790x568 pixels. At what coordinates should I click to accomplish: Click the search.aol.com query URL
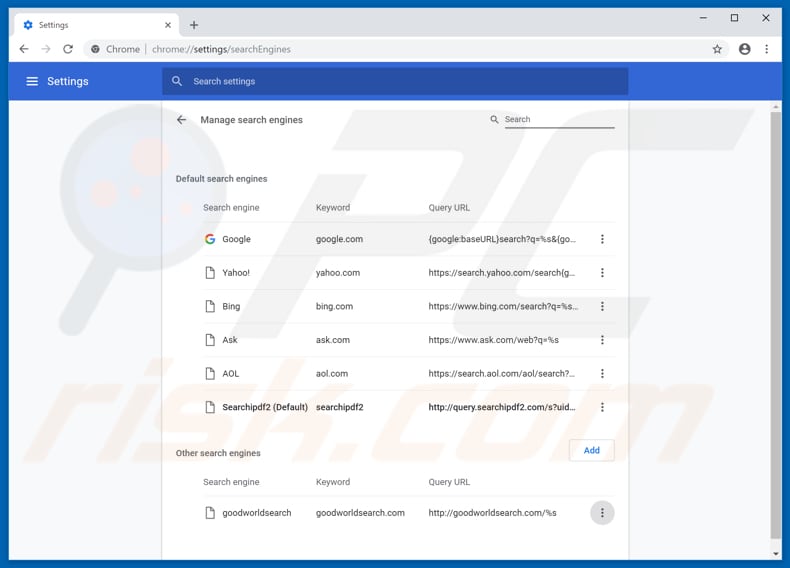click(x=501, y=373)
